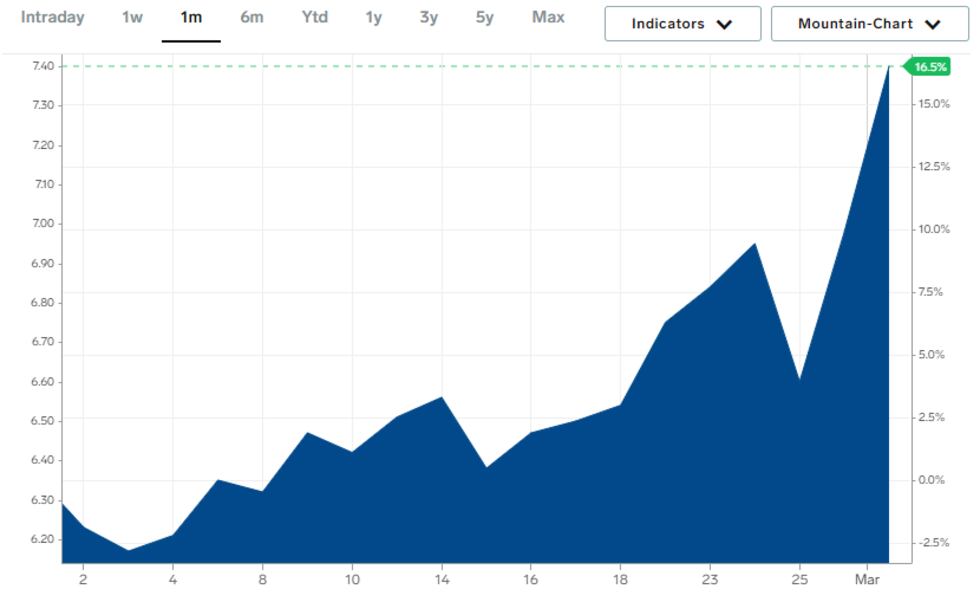The width and height of the screenshot is (980, 602).
Task: Switch to the 5y time range
Action: pyautogui.click(x=484, y=18)
